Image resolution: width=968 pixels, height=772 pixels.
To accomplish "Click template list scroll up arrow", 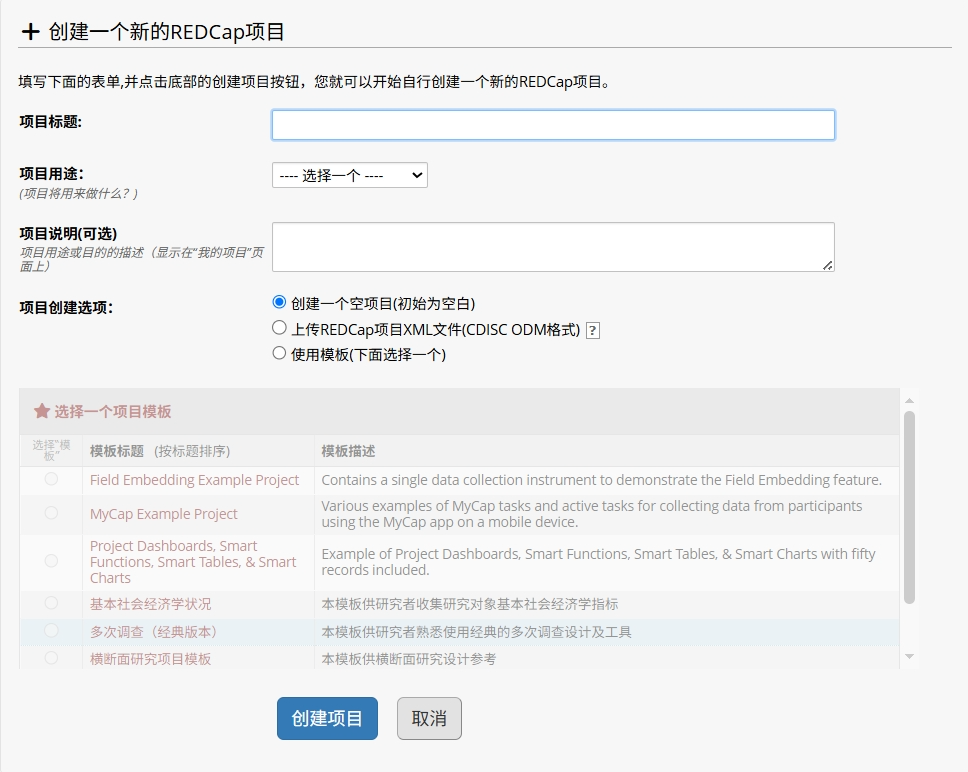I will [x=909, y=401].
